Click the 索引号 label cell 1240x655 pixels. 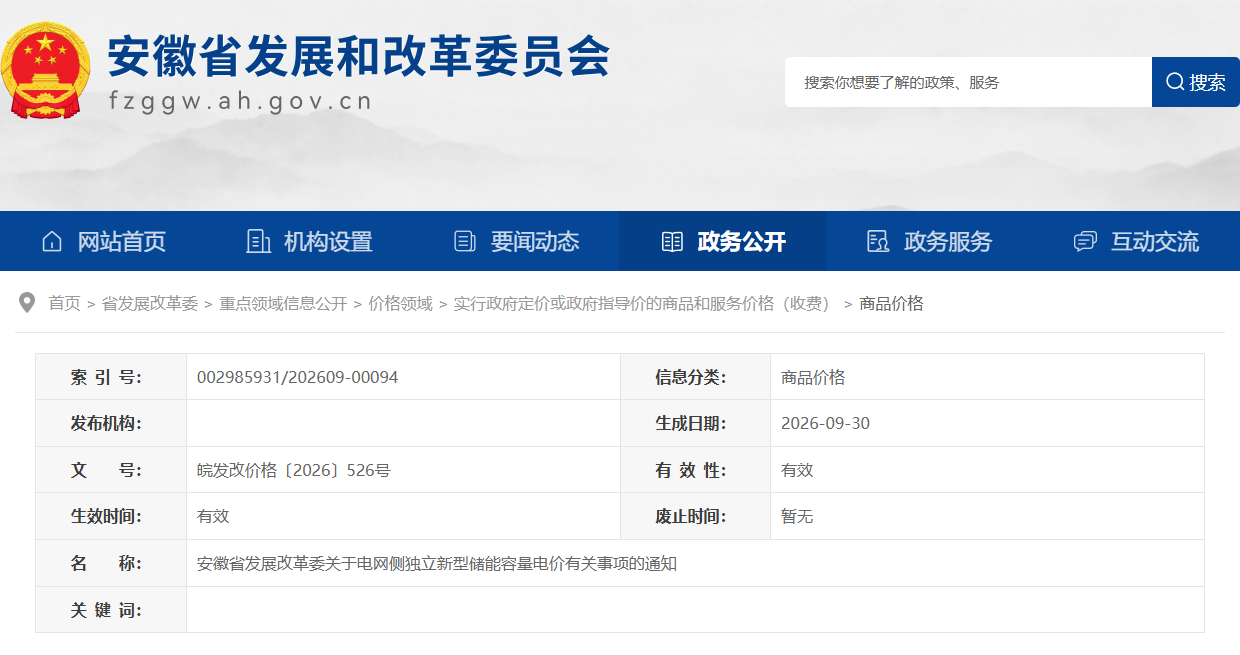111,377
